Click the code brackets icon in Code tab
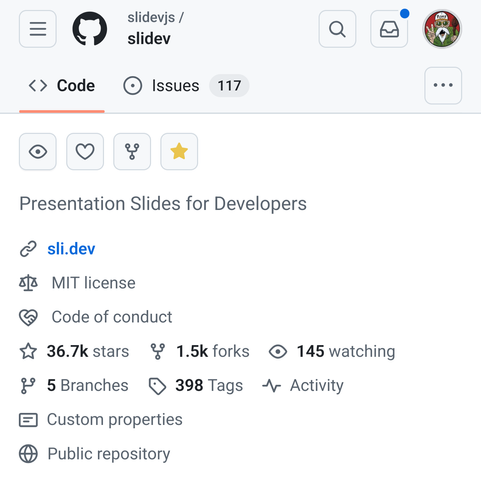Viewport: 481px width, 479px height. 38,86
